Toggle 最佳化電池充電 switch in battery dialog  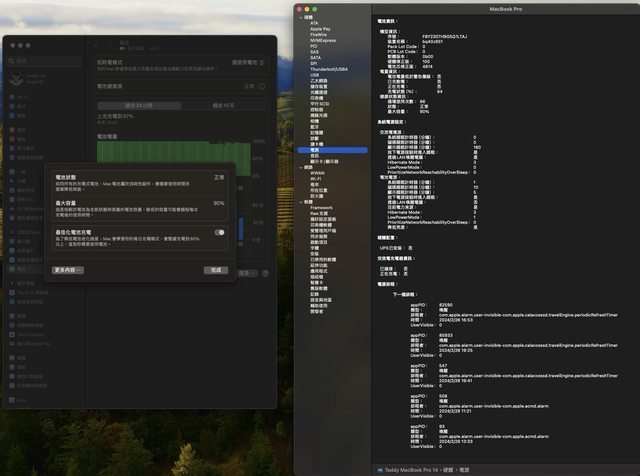click(220, 232)
